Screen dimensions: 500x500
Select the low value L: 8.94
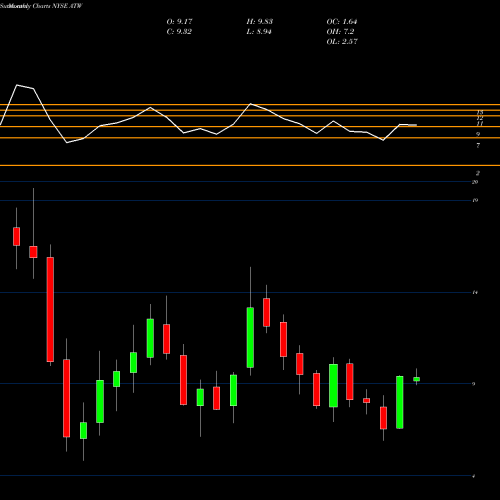coord(259,32)
